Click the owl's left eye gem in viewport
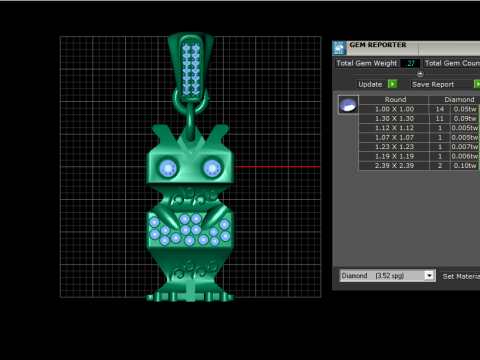The height and width of the screenshot is (360, 480). pyautogui.click(x=168, y=168)
